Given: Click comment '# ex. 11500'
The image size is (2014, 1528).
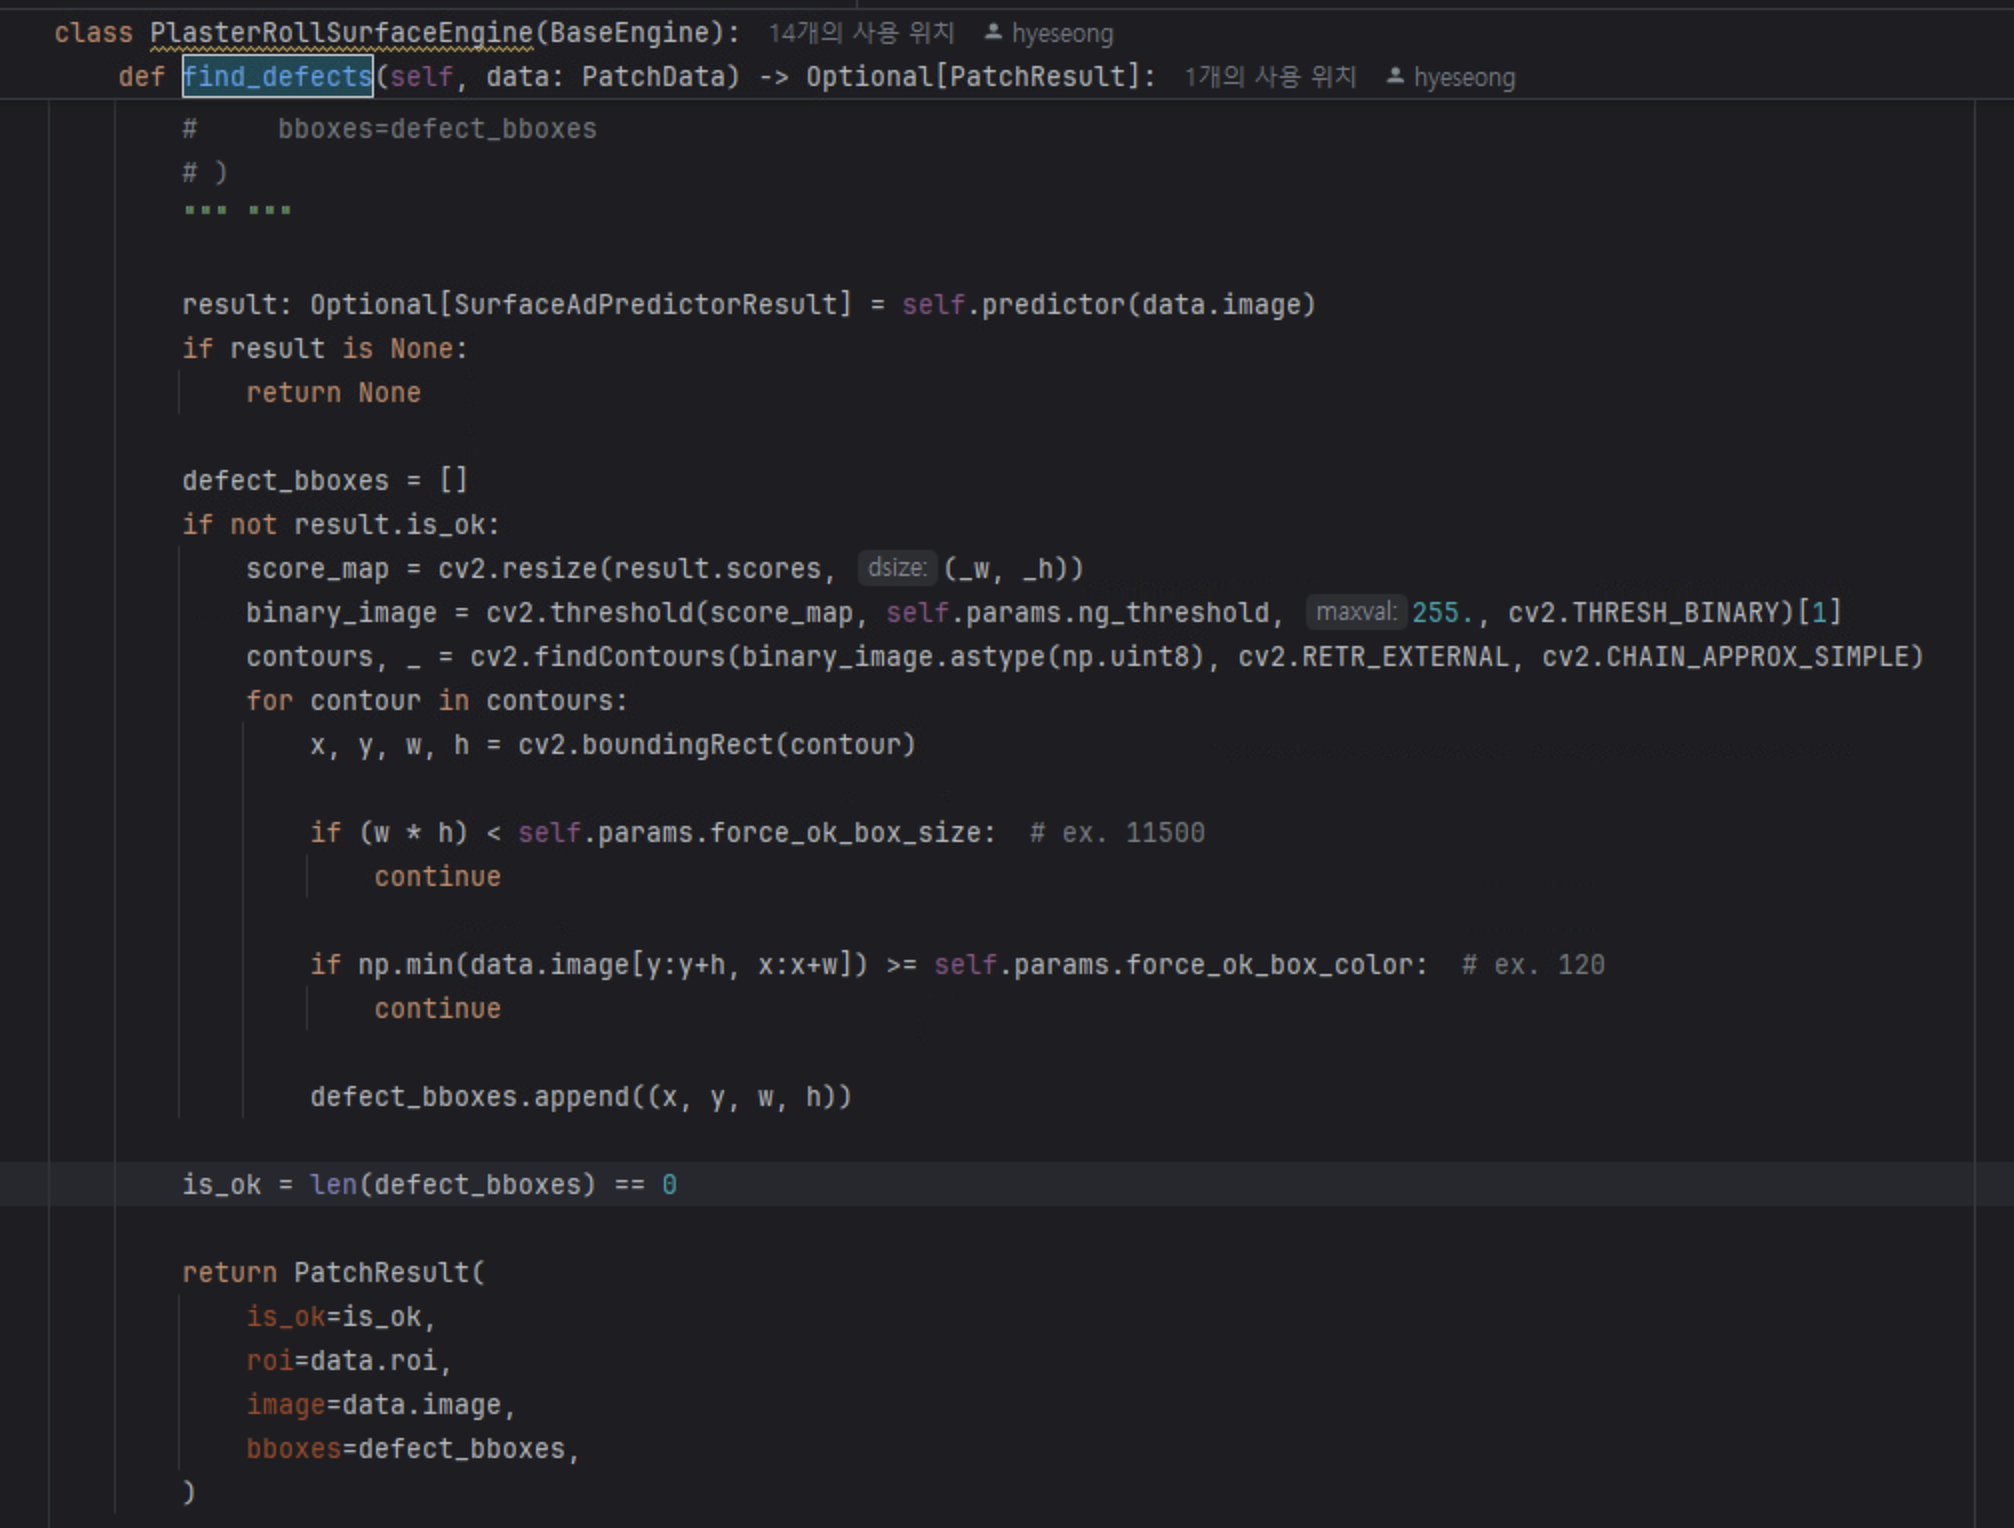Looking at the screenshot, I should (1117, 833).
